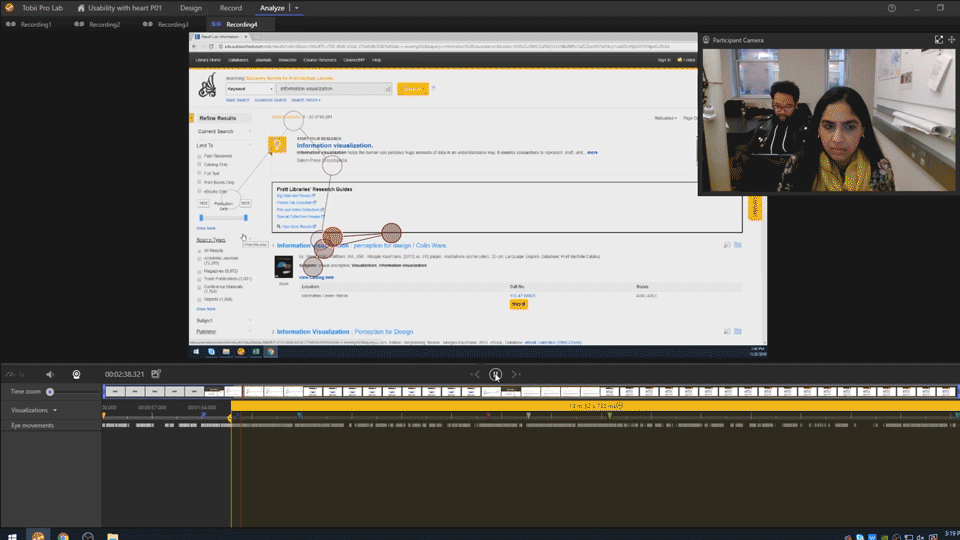960x540 pixels.
Task: Open the Recording2 tab
Action: click(98, 24)
